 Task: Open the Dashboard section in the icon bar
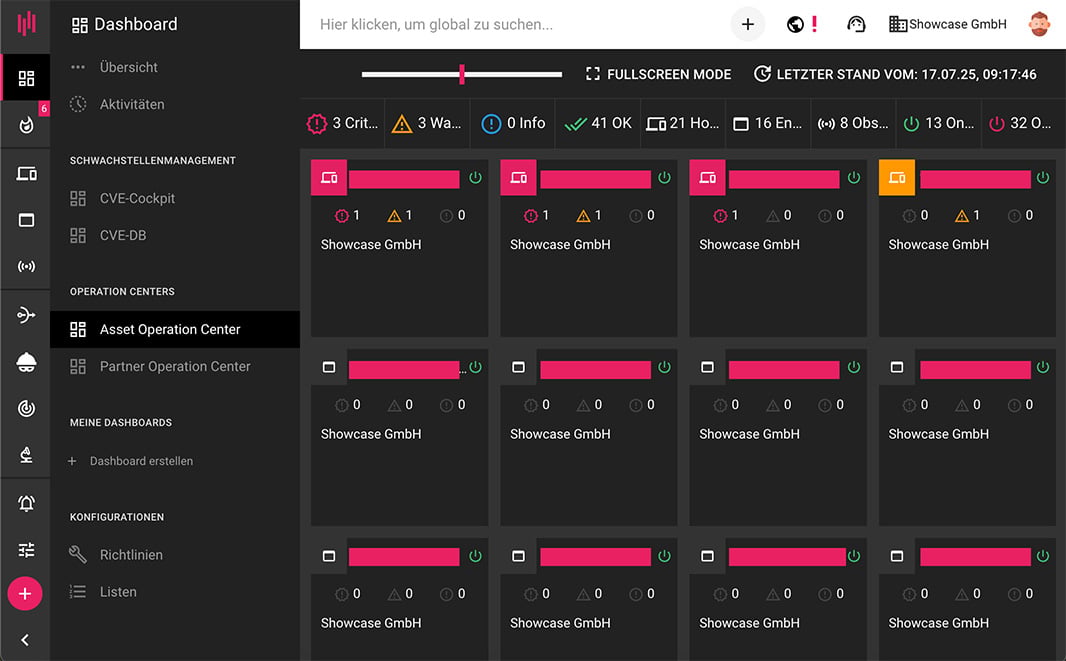click(x=26, y=78)
